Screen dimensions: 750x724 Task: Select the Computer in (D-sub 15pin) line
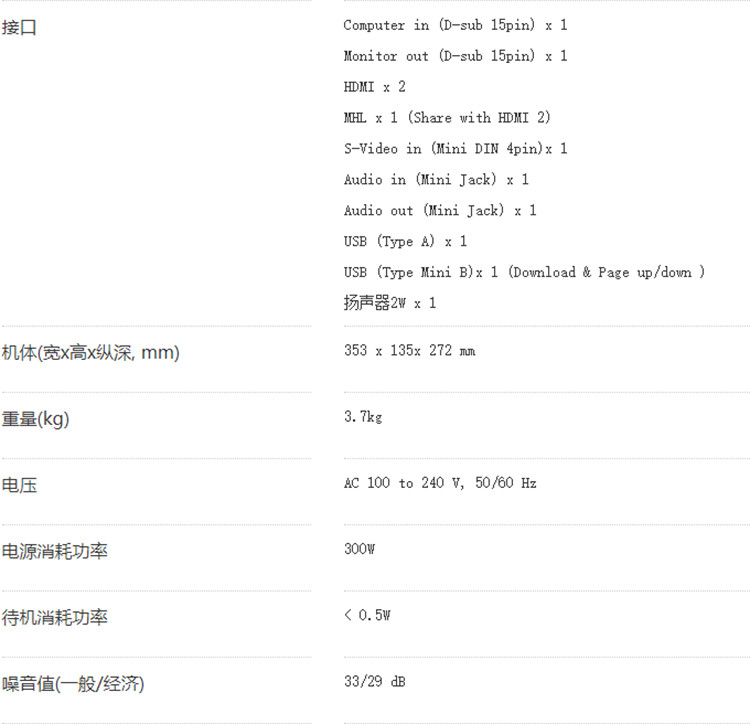pos(455,25)
